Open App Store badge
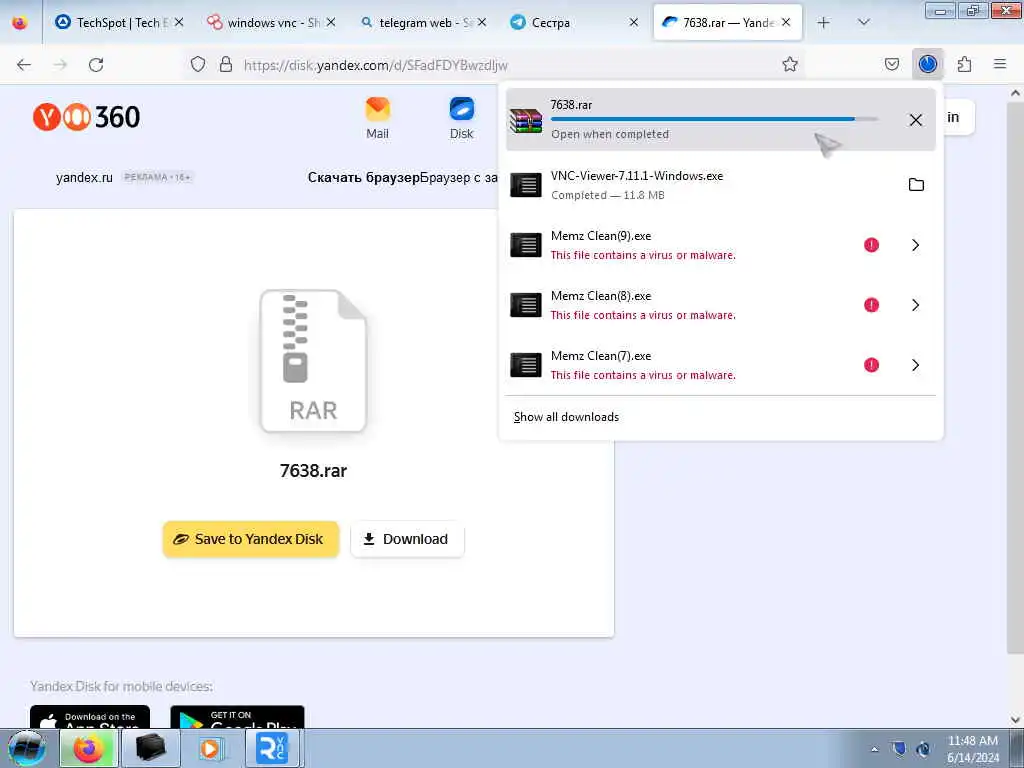Screen dimensions: 1024x768 tap(90, 717)
